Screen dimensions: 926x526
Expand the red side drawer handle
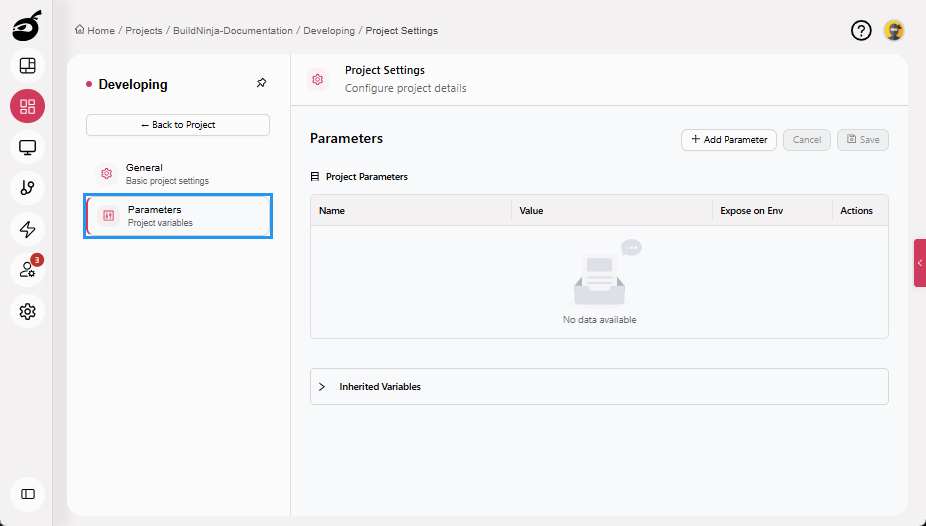[920, 263]
